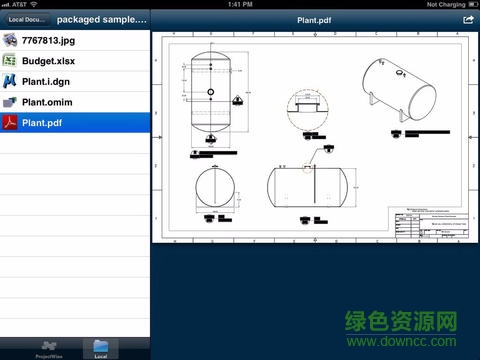
Task: Switch to the ProjectWise tab
Action: coord(49,349)
